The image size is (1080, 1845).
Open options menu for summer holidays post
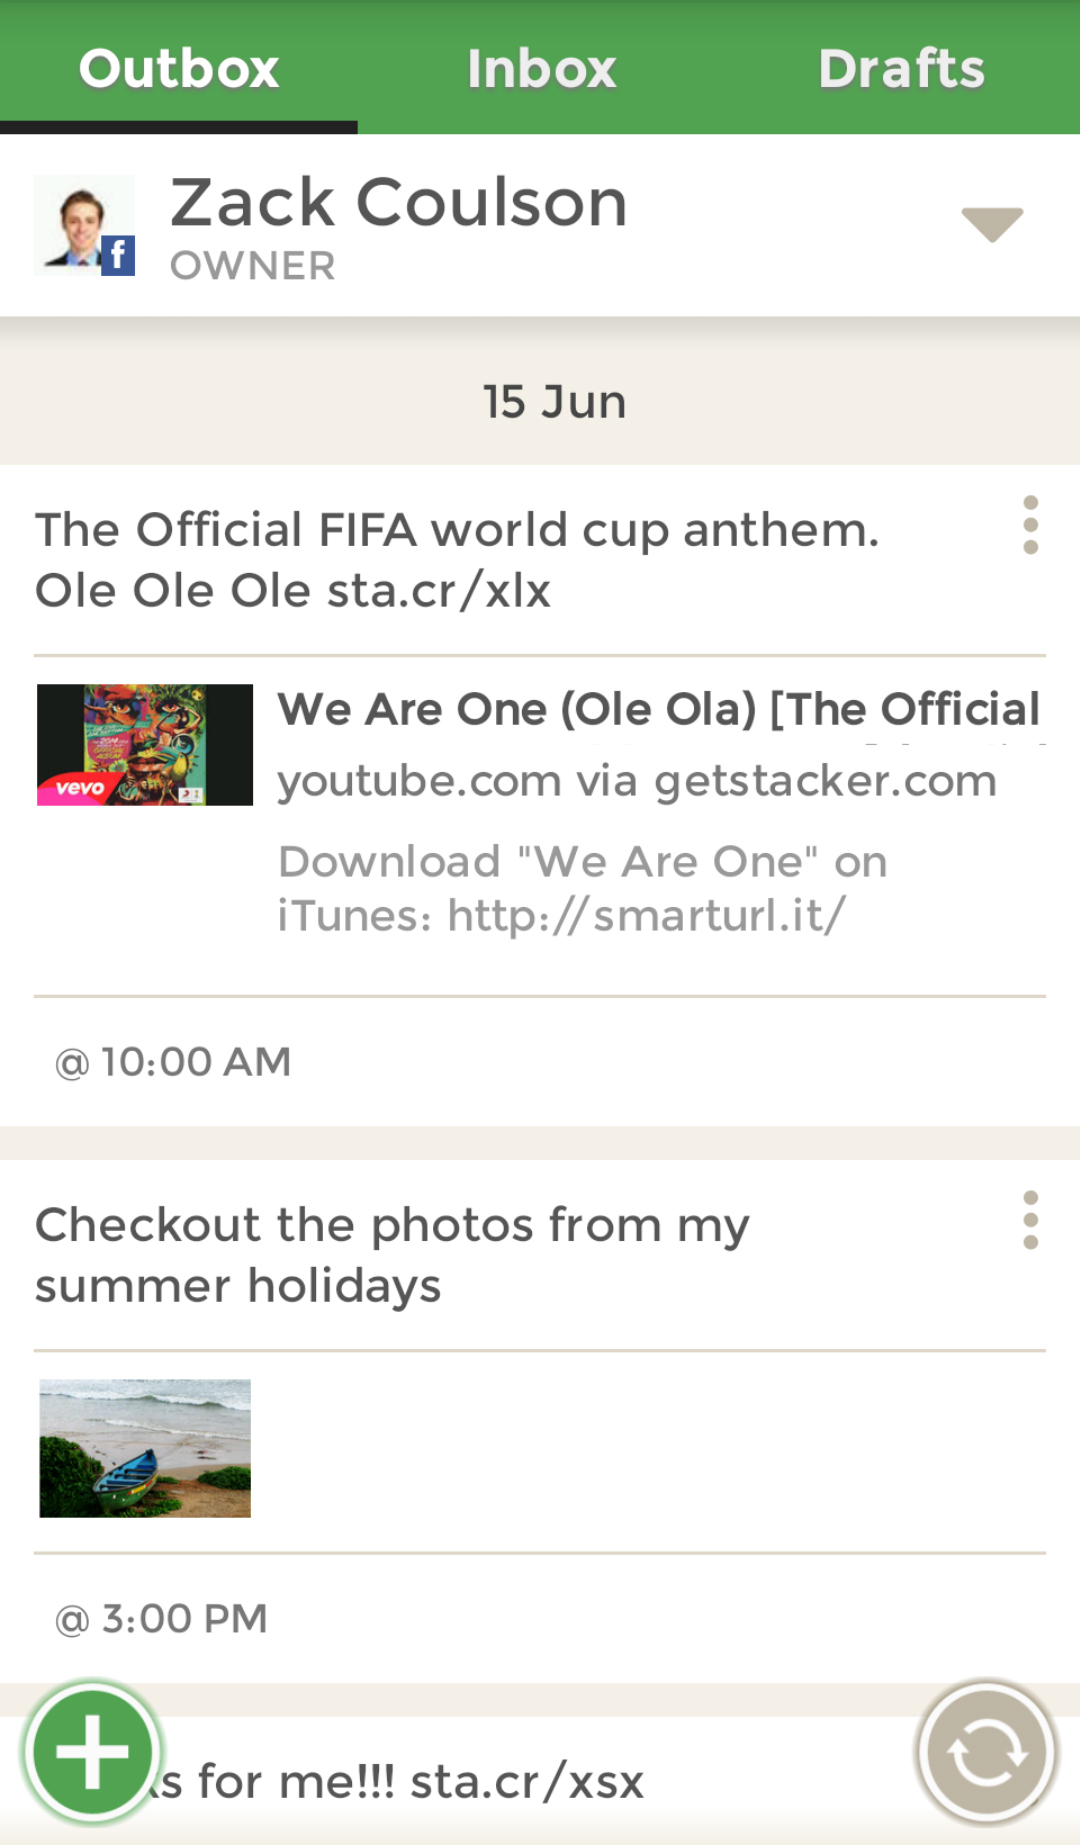tap(1030, 1220)
